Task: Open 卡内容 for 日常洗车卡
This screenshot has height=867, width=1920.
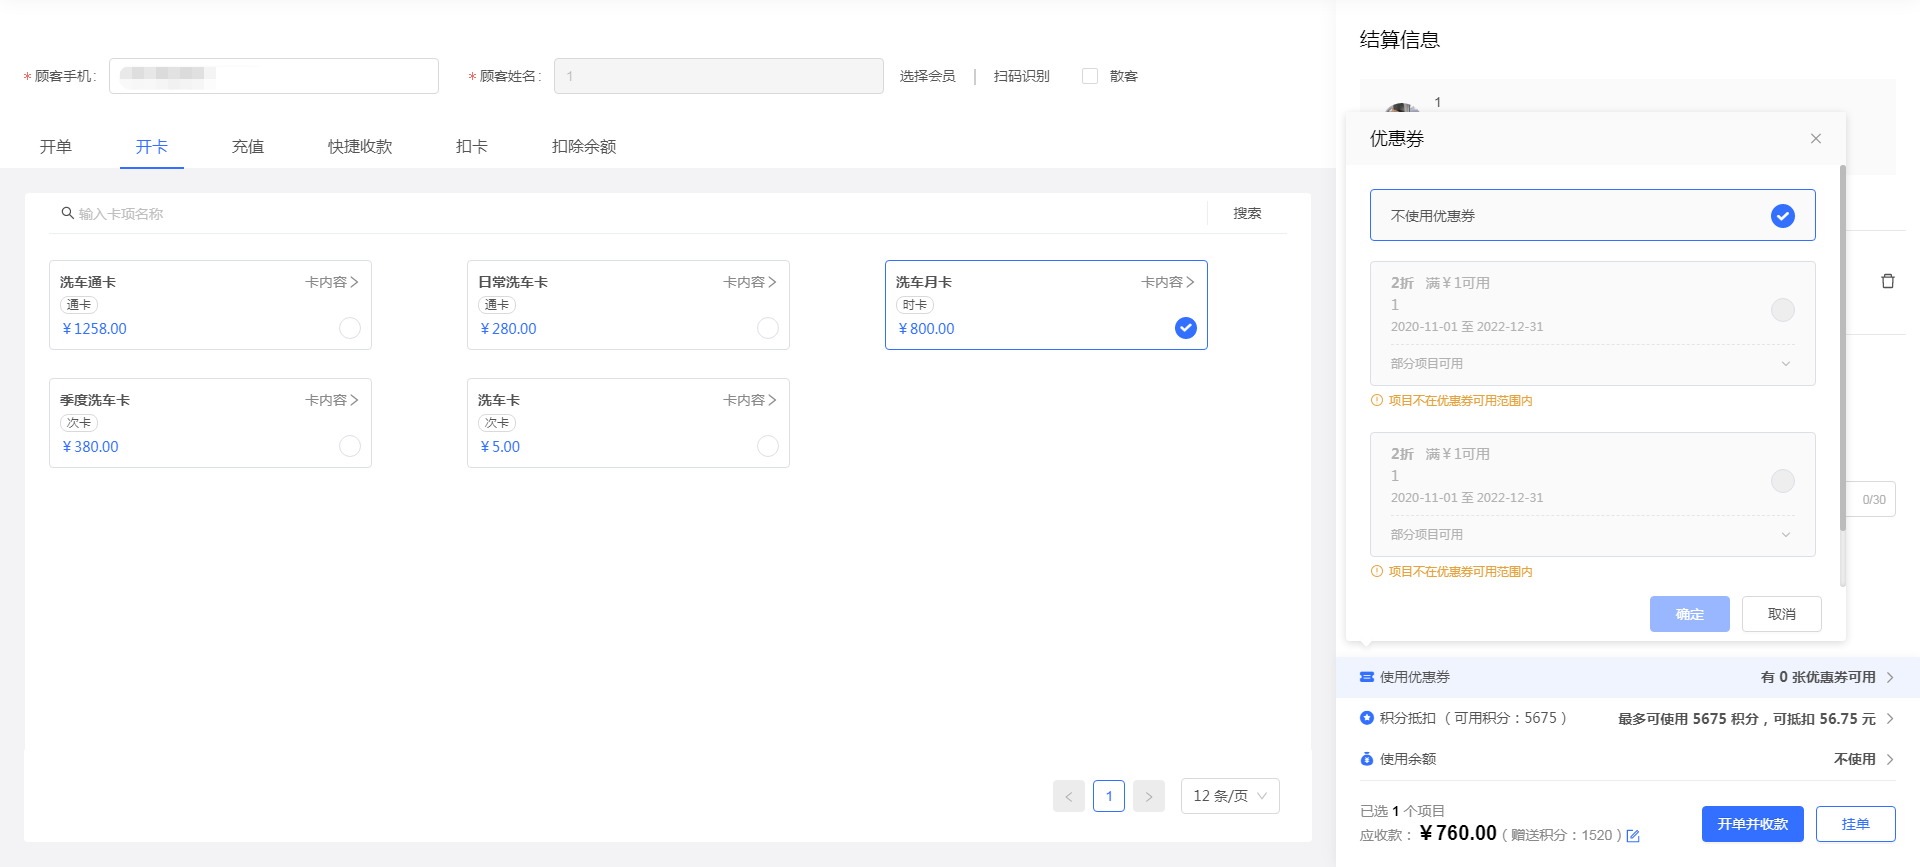Action: (750, 282)
